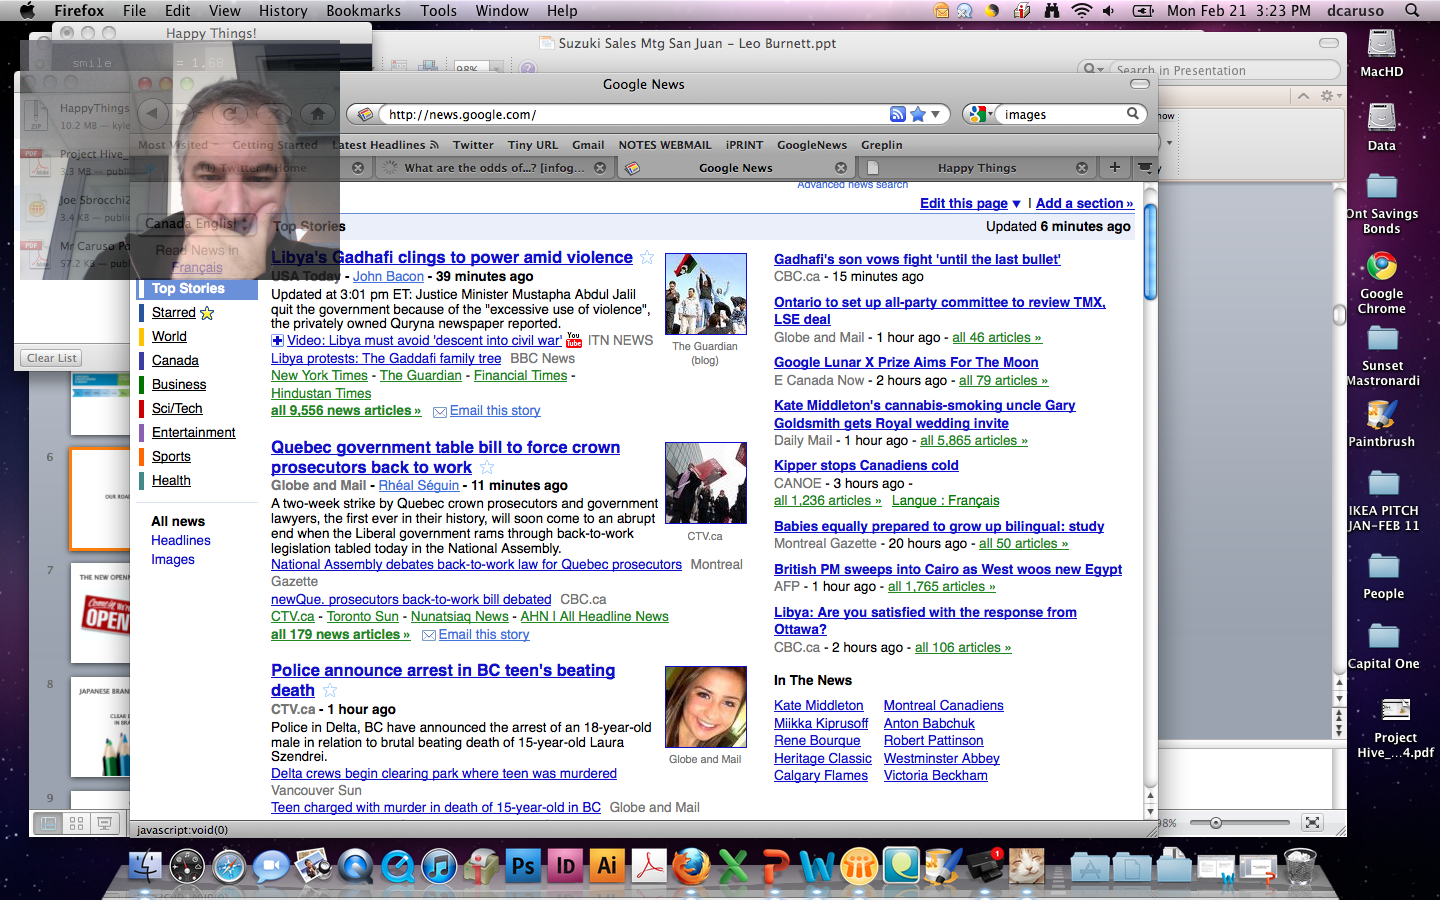Open iTunes from the dock
This screenshot has width=1440, height=900.
pyautogui.click(x=439, y=866)
